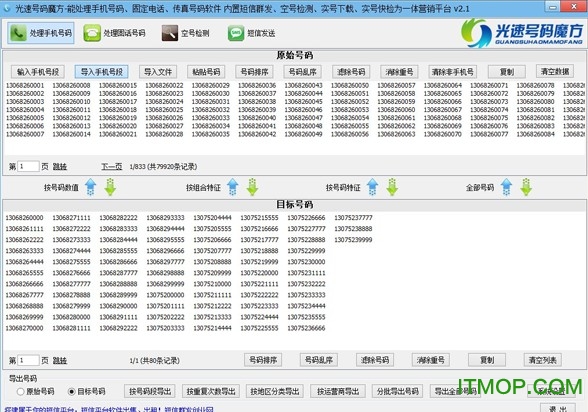Click the 分批导出号码 batch export button
588x412 pixels.
[398, 391]
